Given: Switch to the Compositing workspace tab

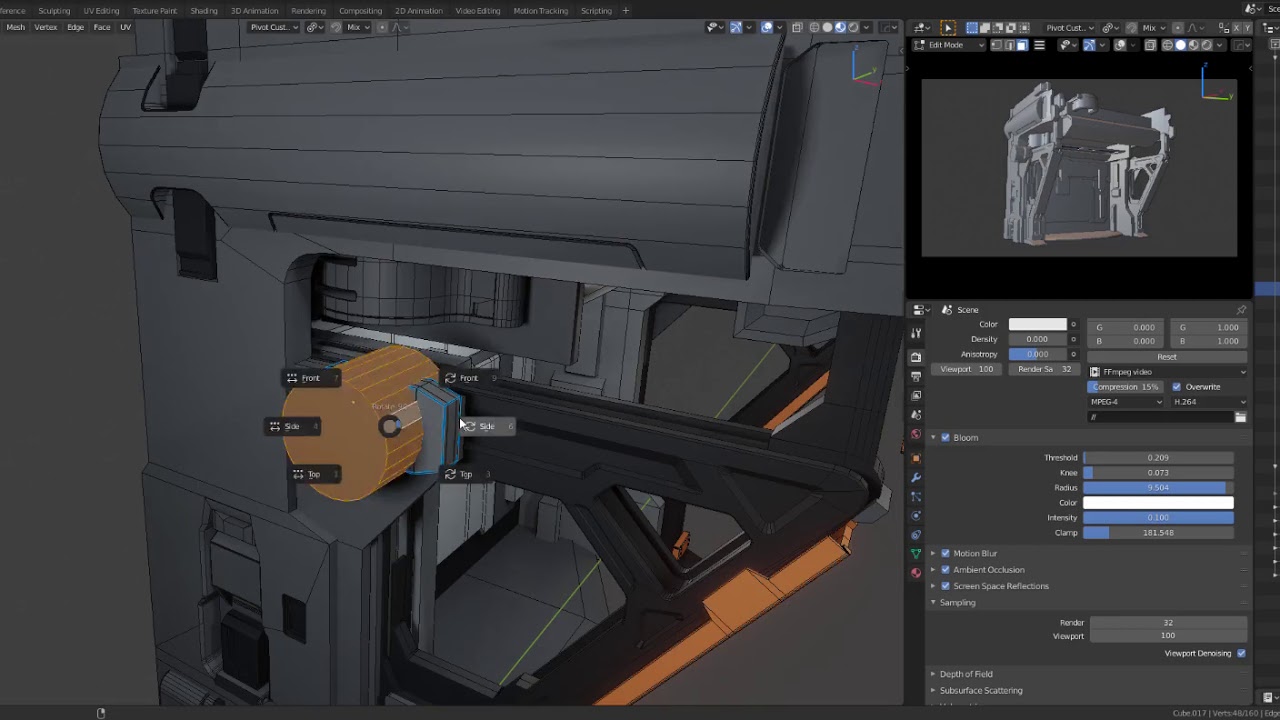Looking at the screenshot, I should pyautogui.click(x=360, y=11).
